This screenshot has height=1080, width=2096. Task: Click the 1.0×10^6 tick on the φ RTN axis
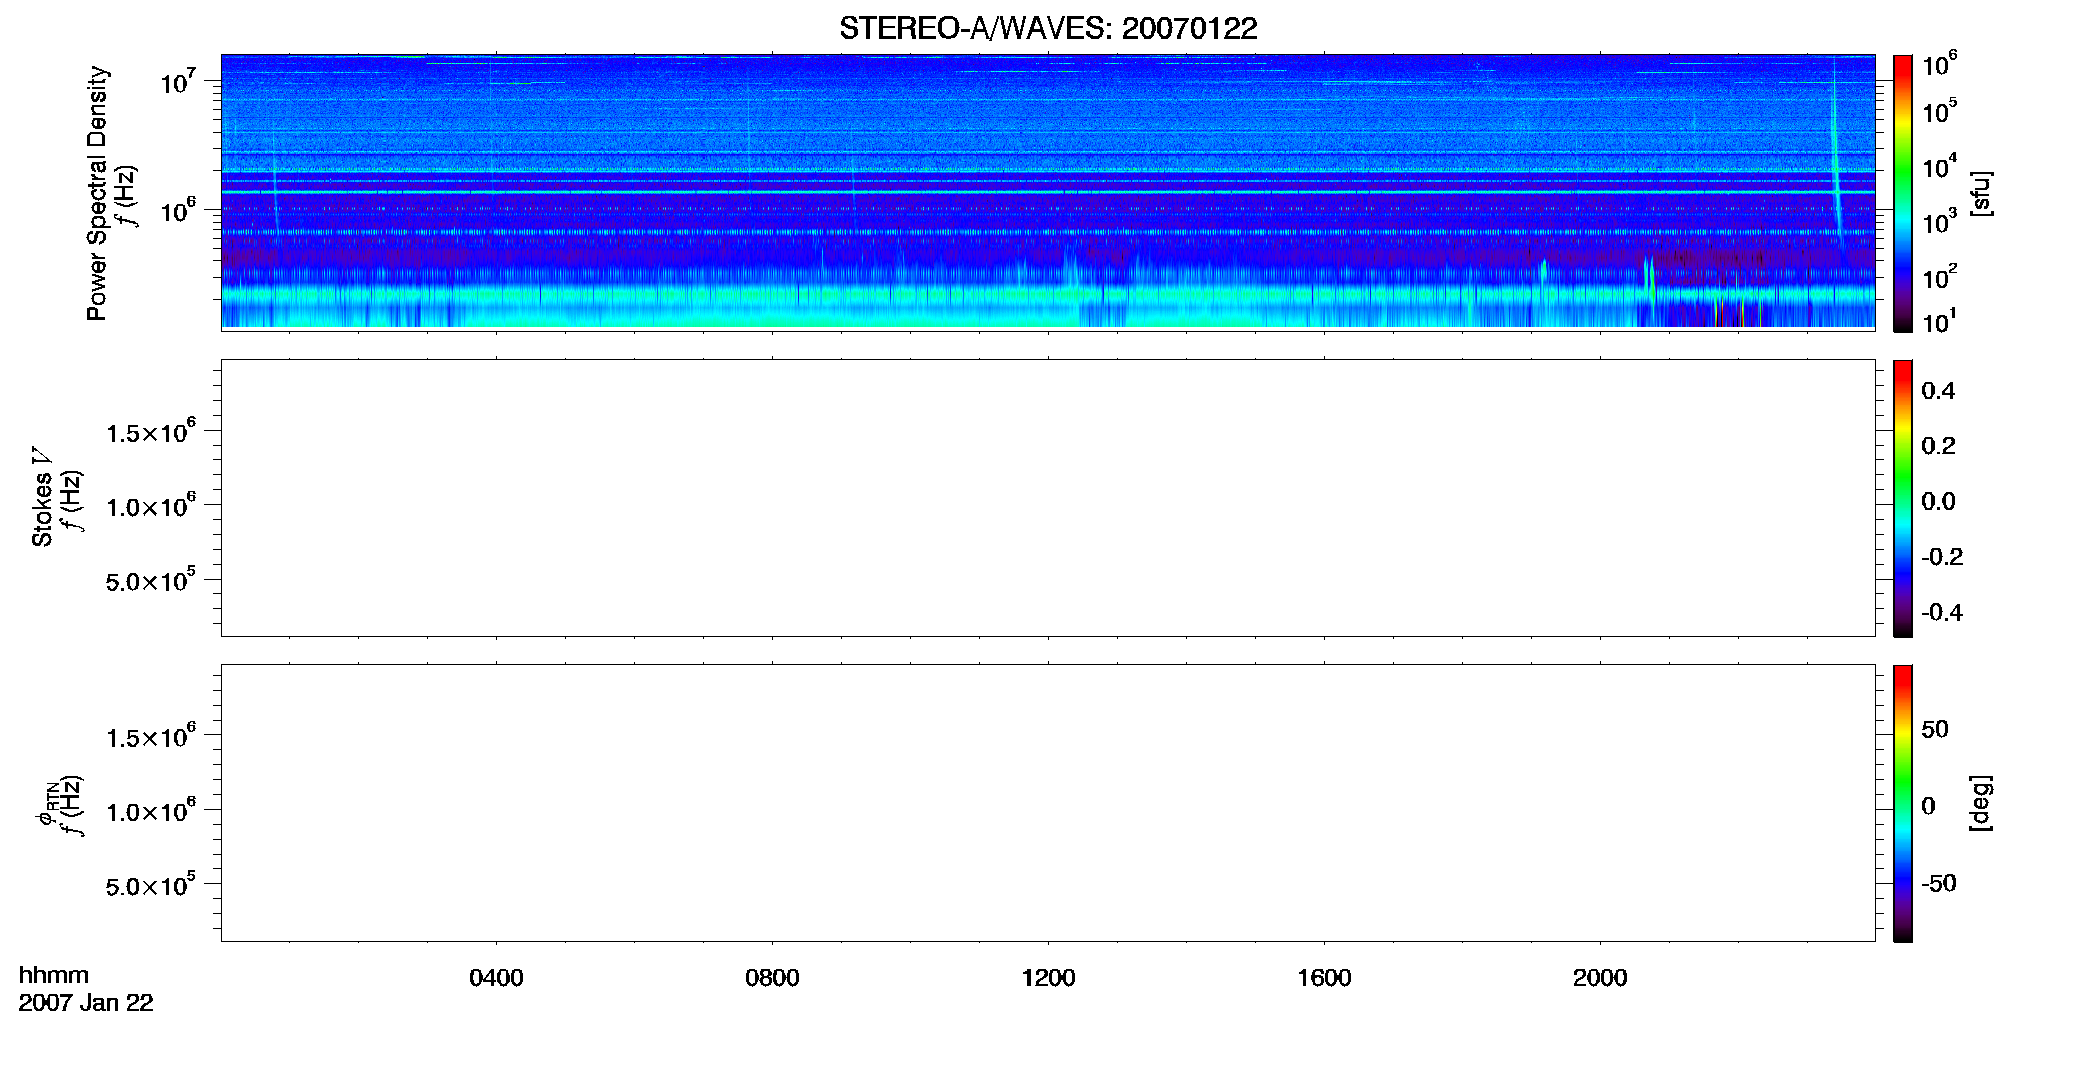(151, 810)
